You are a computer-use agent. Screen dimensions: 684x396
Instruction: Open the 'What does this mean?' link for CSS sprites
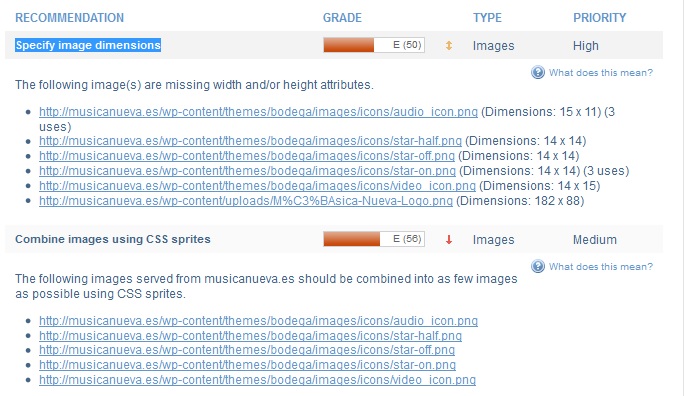(x=601, y=266)
